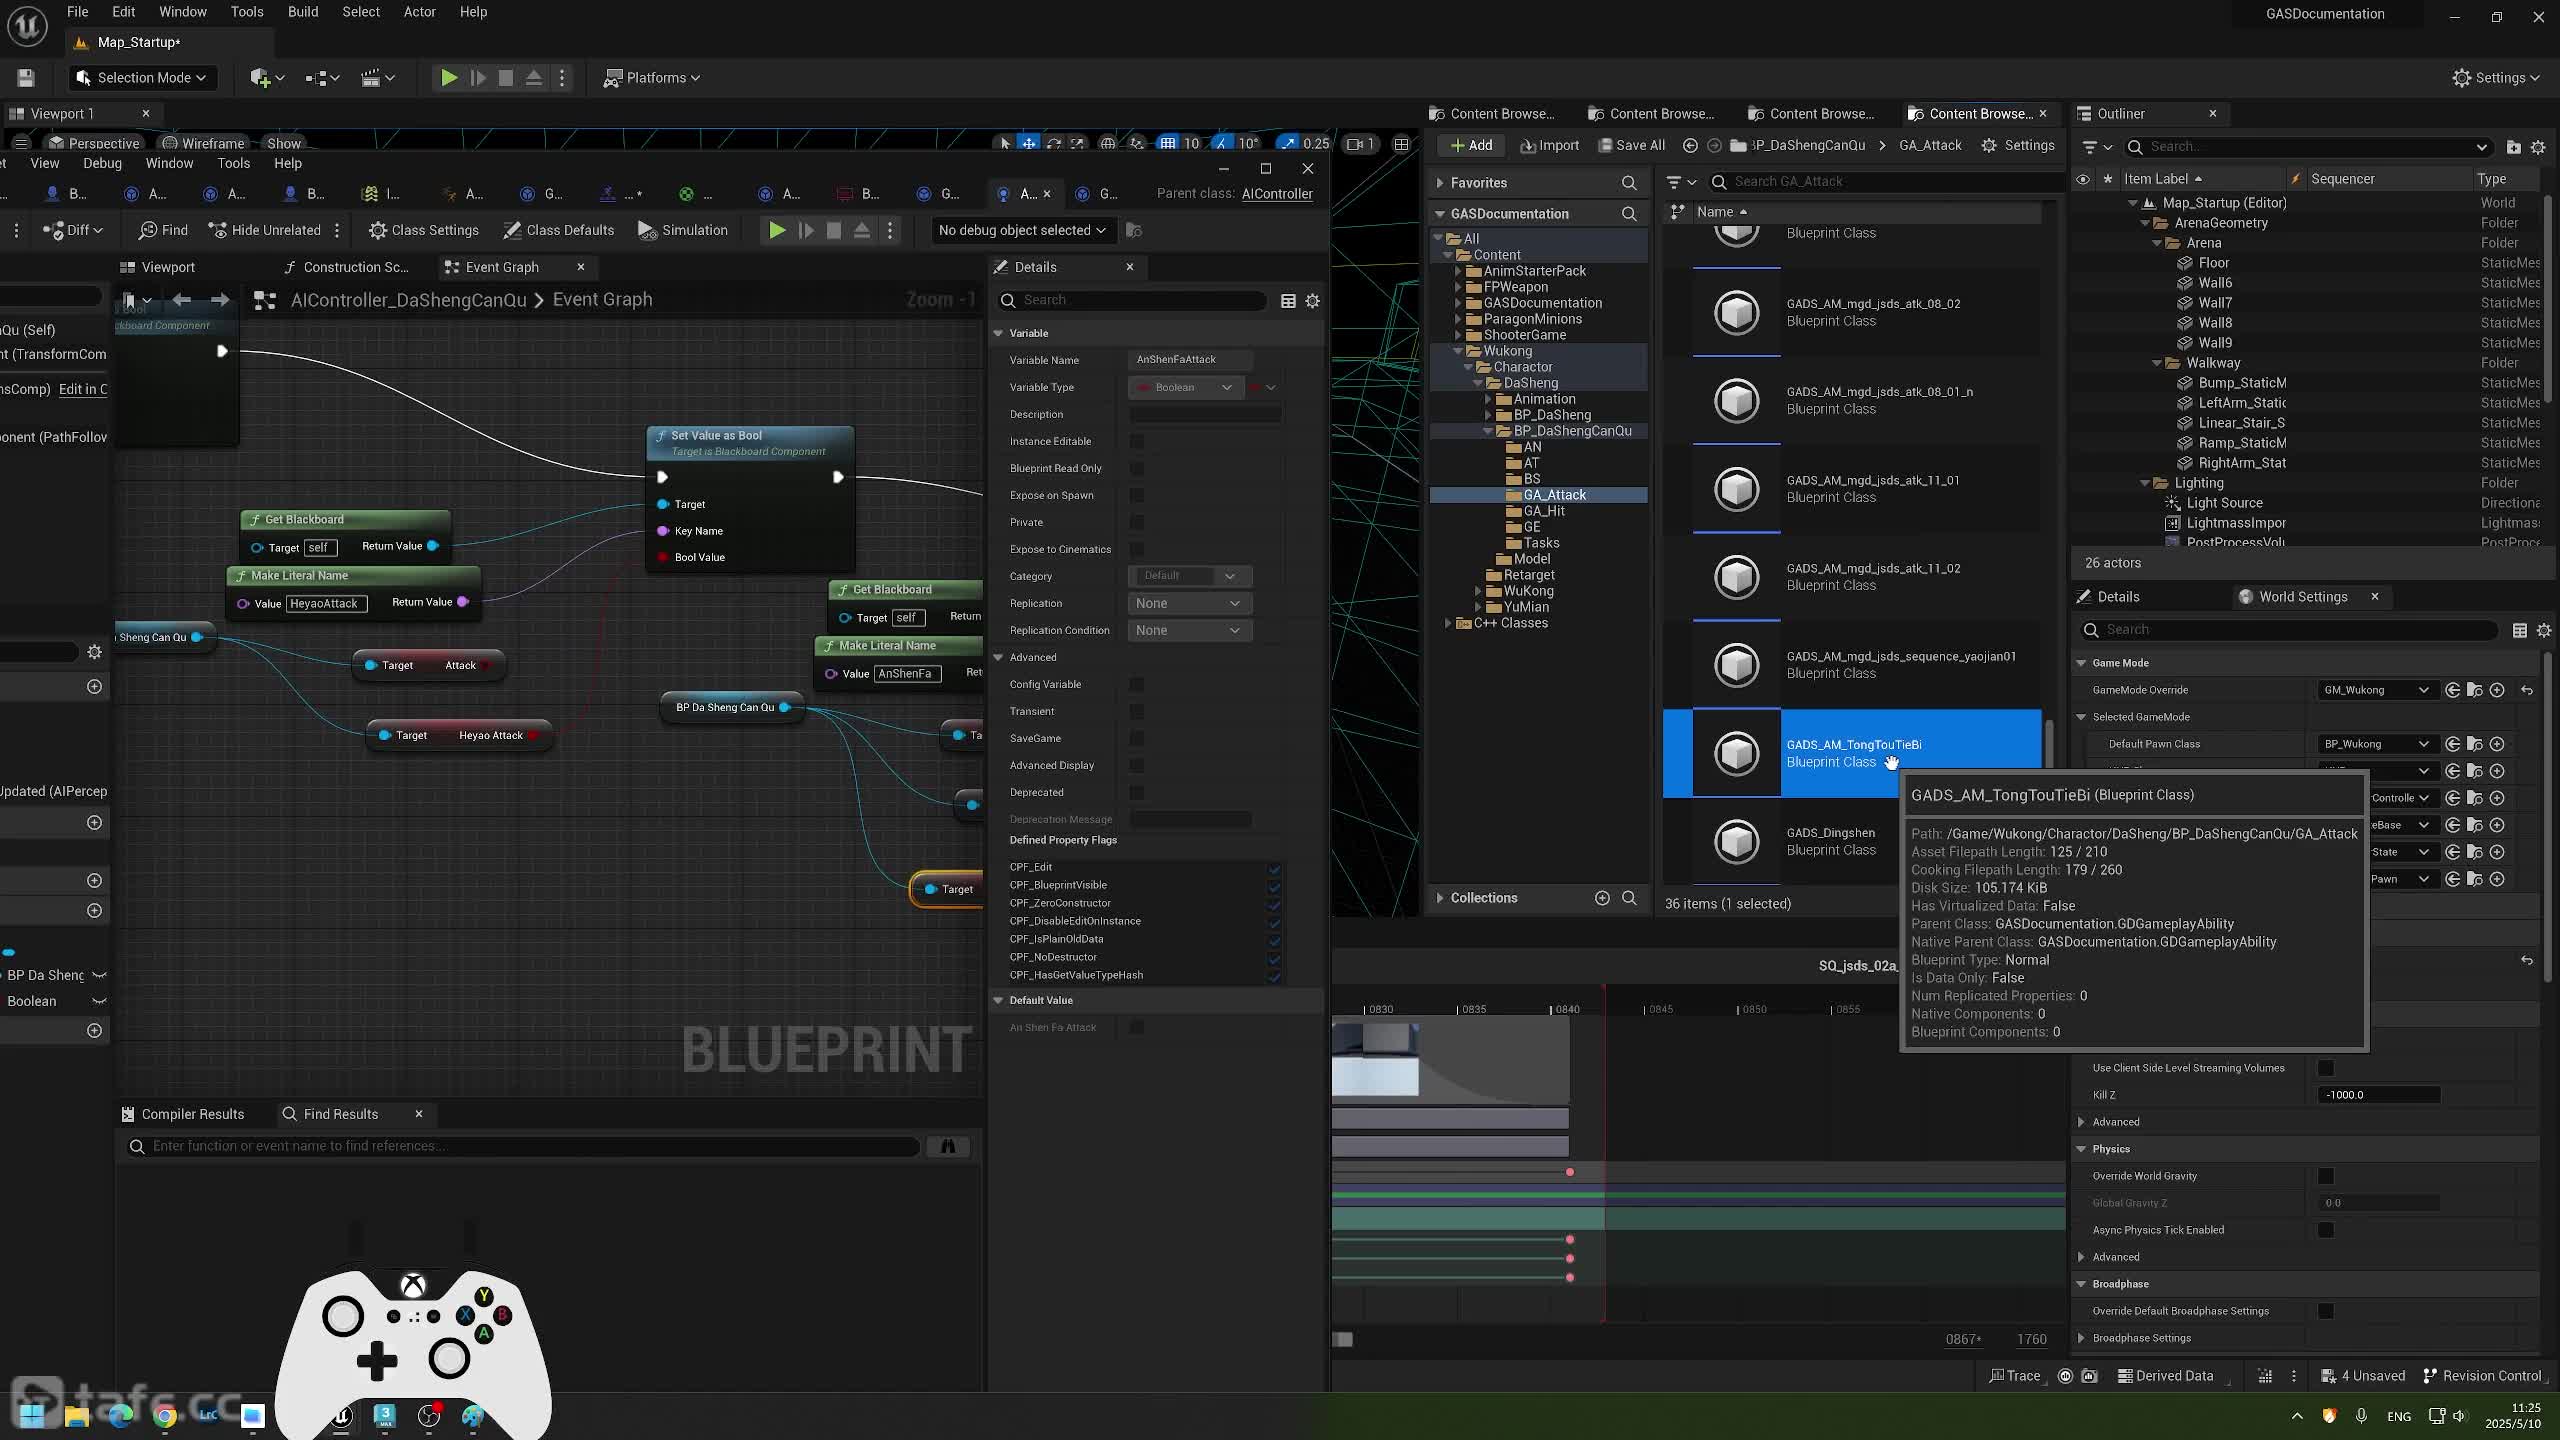
Task: Toggle Transient checkbox
Action: 1136,712
